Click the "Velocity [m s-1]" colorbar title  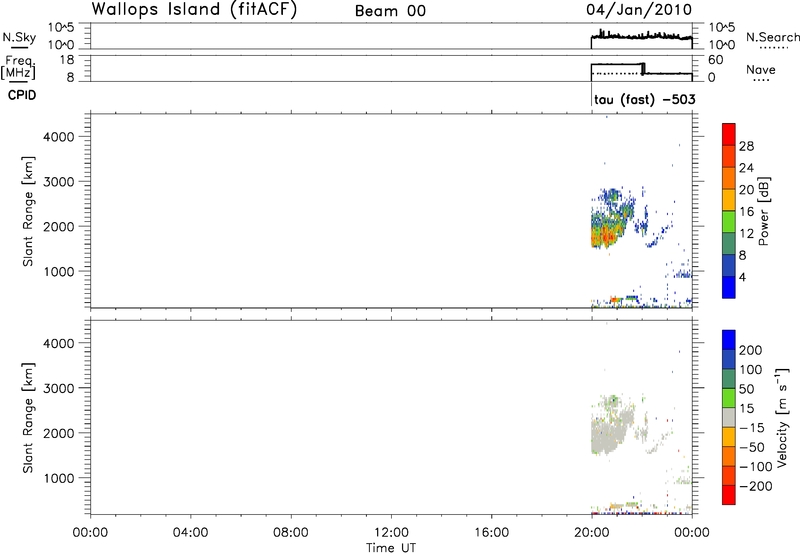point(782,417)
